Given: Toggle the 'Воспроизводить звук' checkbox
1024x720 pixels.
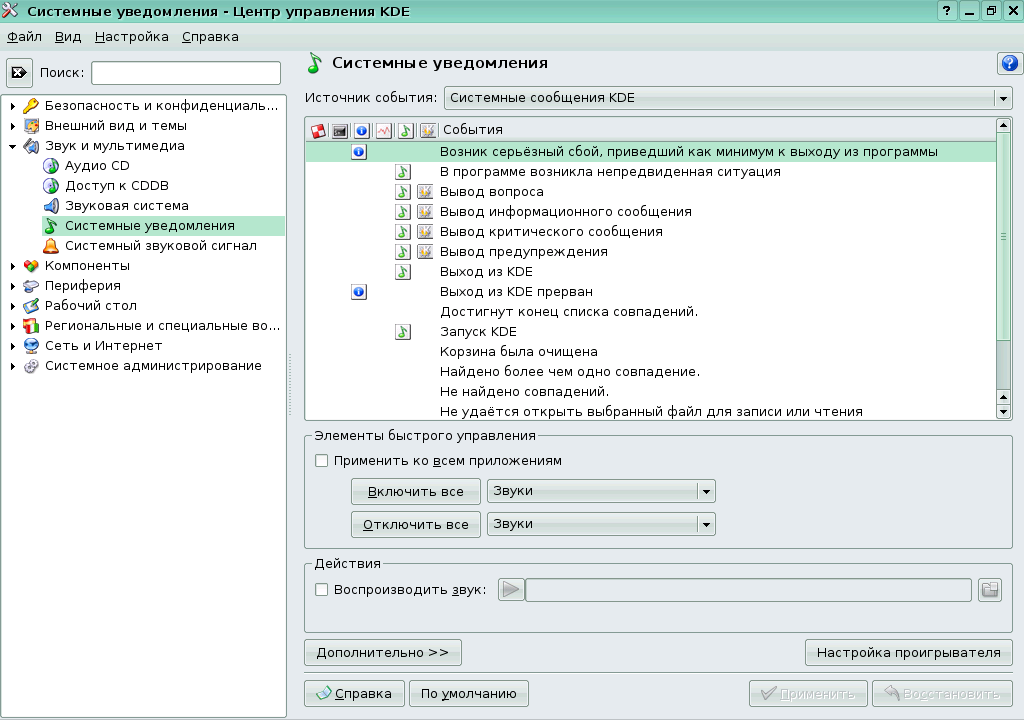Looking at the screenshot, I should 322,590.
